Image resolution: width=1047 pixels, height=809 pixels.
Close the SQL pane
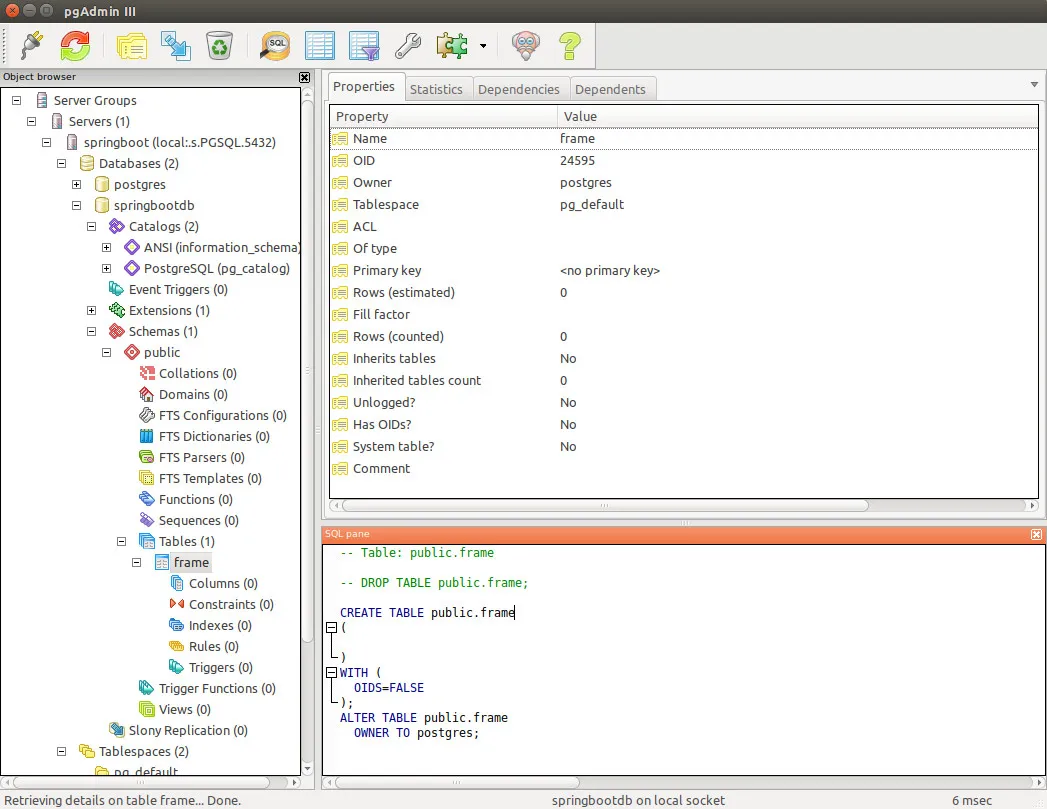click(x=1036, y=534)
